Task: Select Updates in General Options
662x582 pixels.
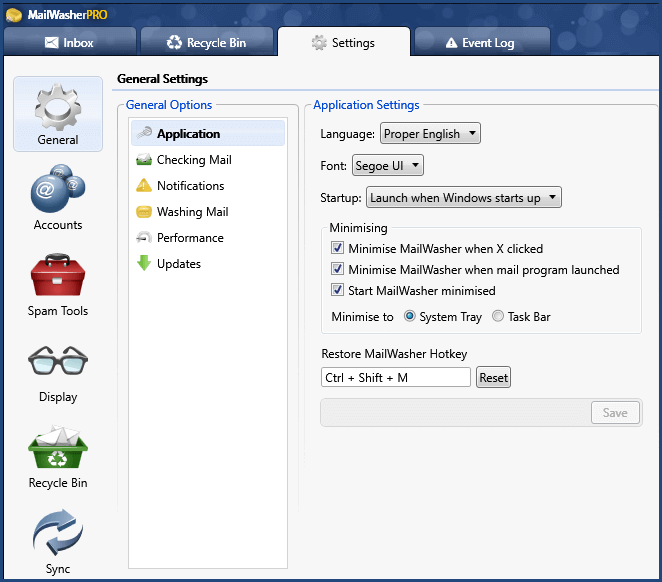Action: [208, 264]
